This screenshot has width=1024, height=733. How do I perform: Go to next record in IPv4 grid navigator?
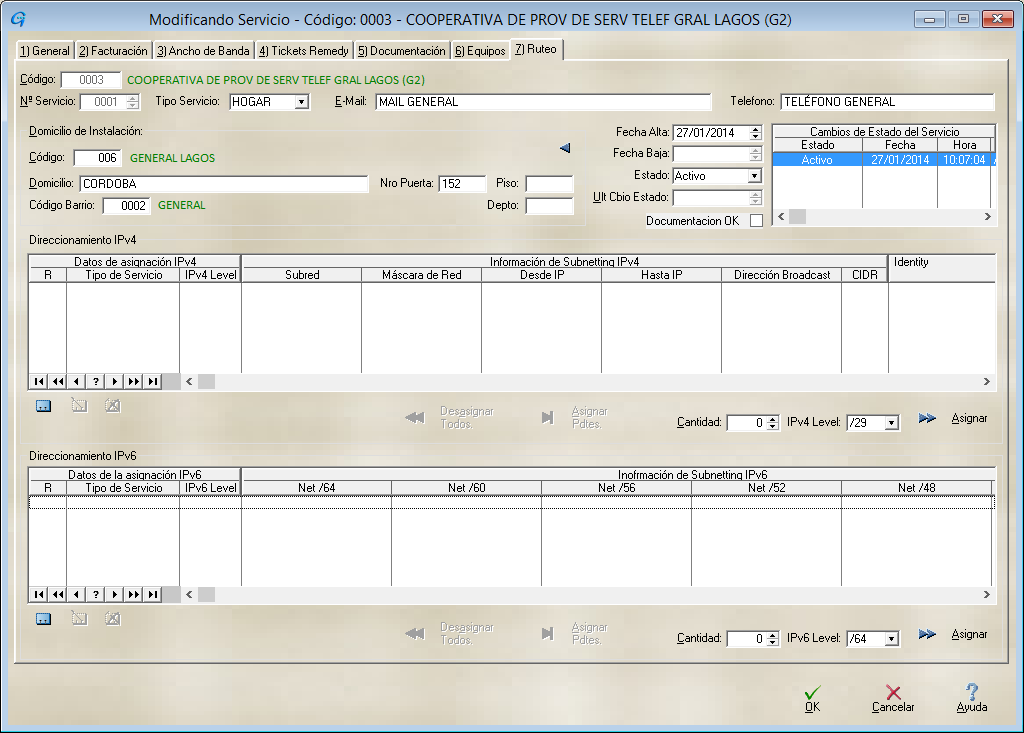click(x=115, y=382)
